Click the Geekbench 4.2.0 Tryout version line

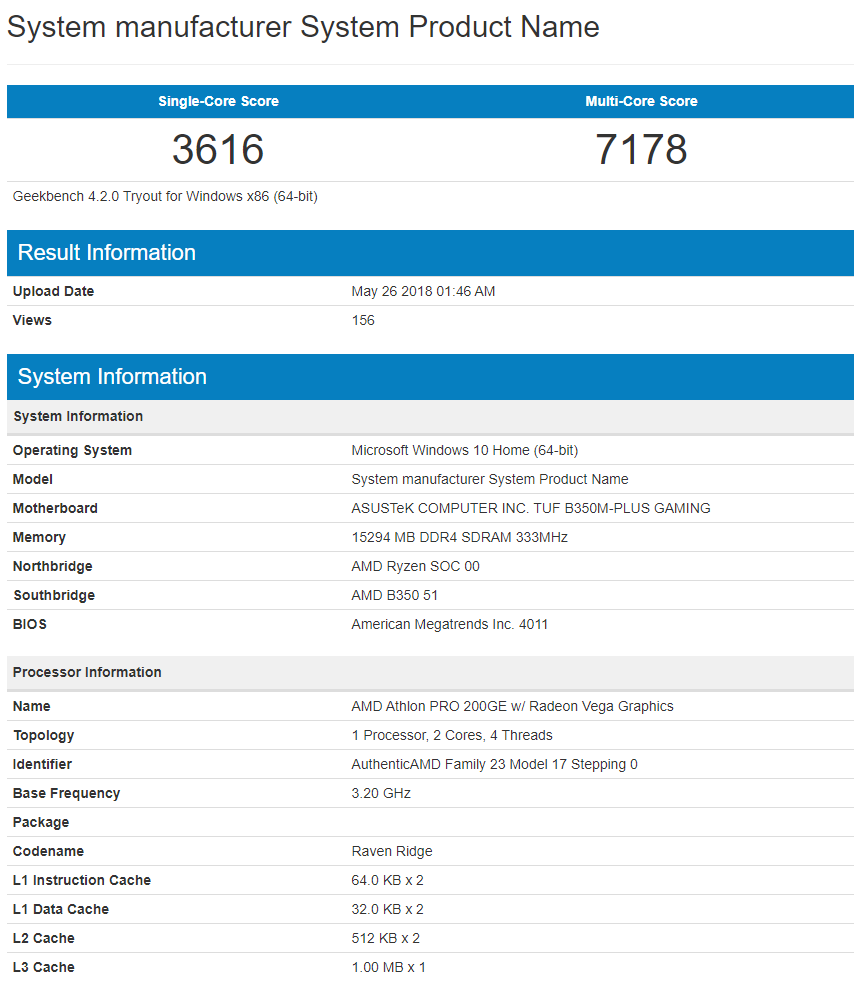(x=165, y=197)
